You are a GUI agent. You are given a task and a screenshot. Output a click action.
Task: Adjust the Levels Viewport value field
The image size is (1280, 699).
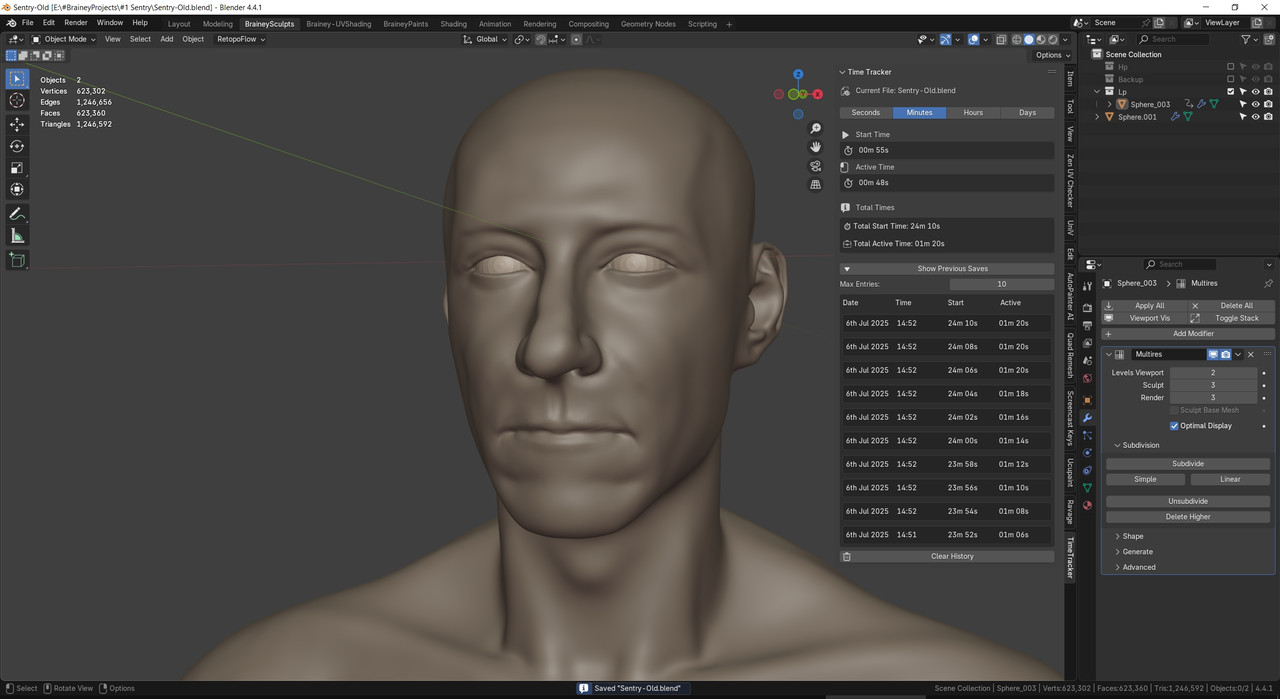(1212, 373)
